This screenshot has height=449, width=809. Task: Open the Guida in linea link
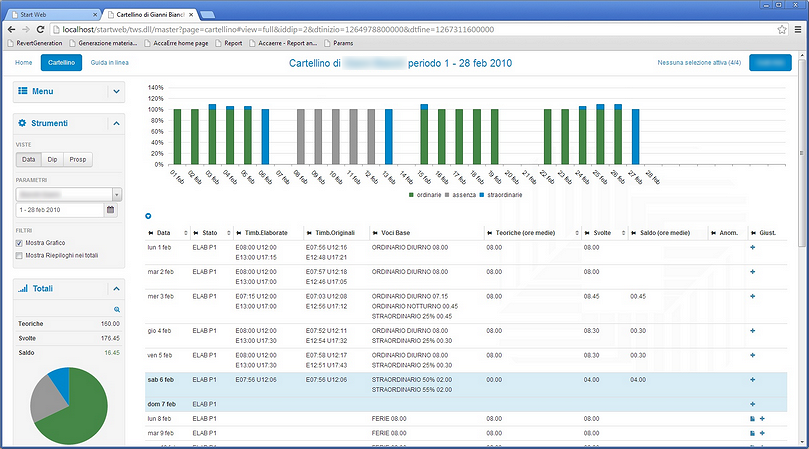coord(110,62)
